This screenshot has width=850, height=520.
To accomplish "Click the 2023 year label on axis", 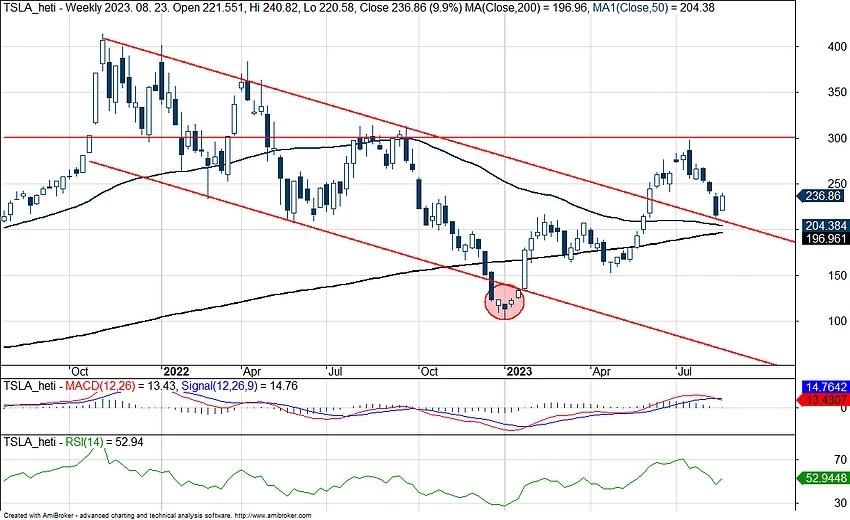I will point(519,371).
